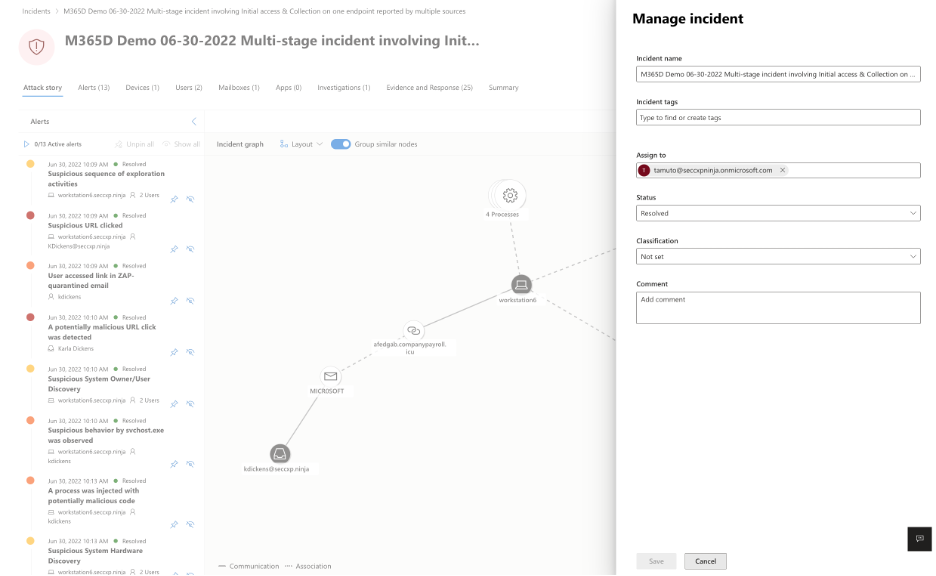Open the Investigations tab
The width and height of the screenshot is (936, 576).
(343, 88)
